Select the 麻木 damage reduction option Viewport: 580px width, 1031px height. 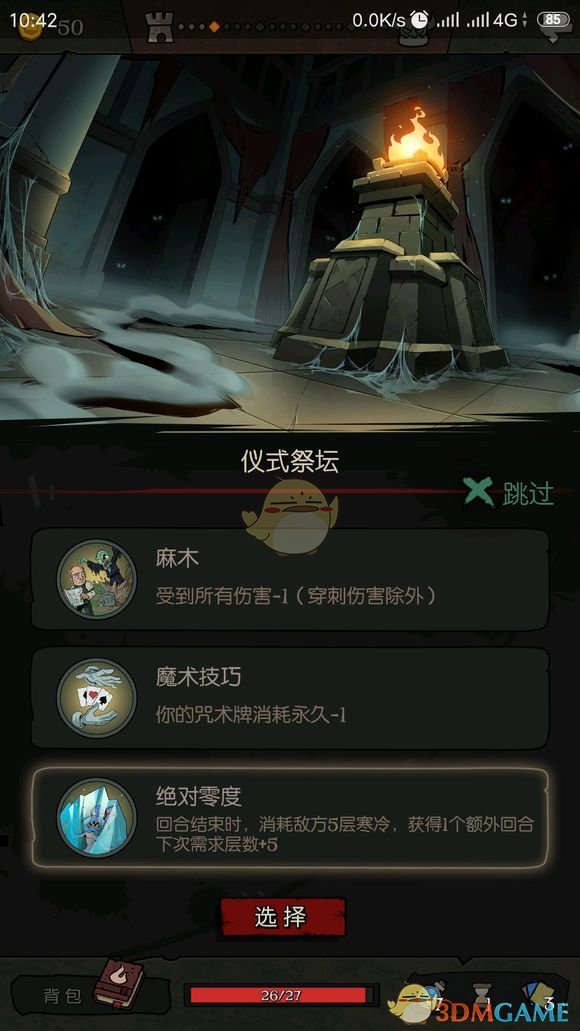tap(290, 579)
